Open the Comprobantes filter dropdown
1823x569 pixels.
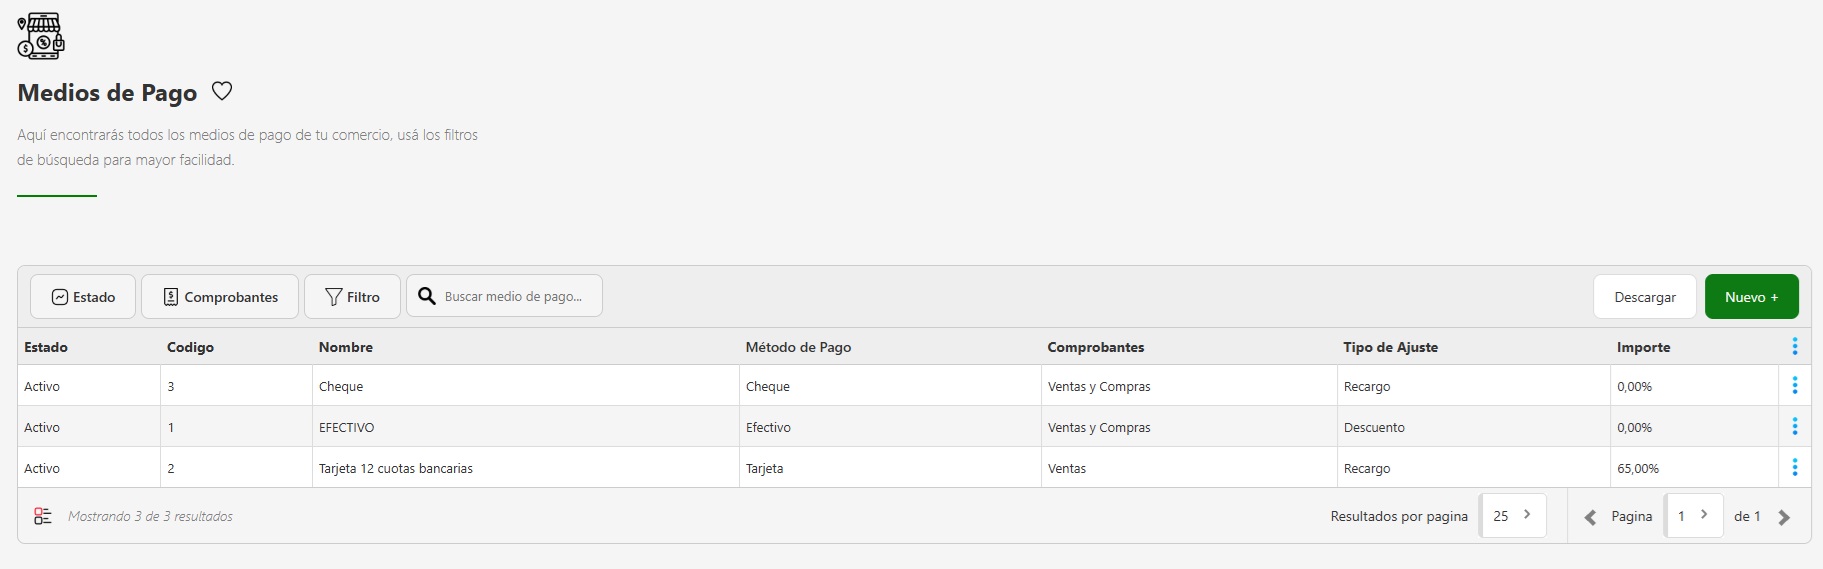click(x=220, y=297)
